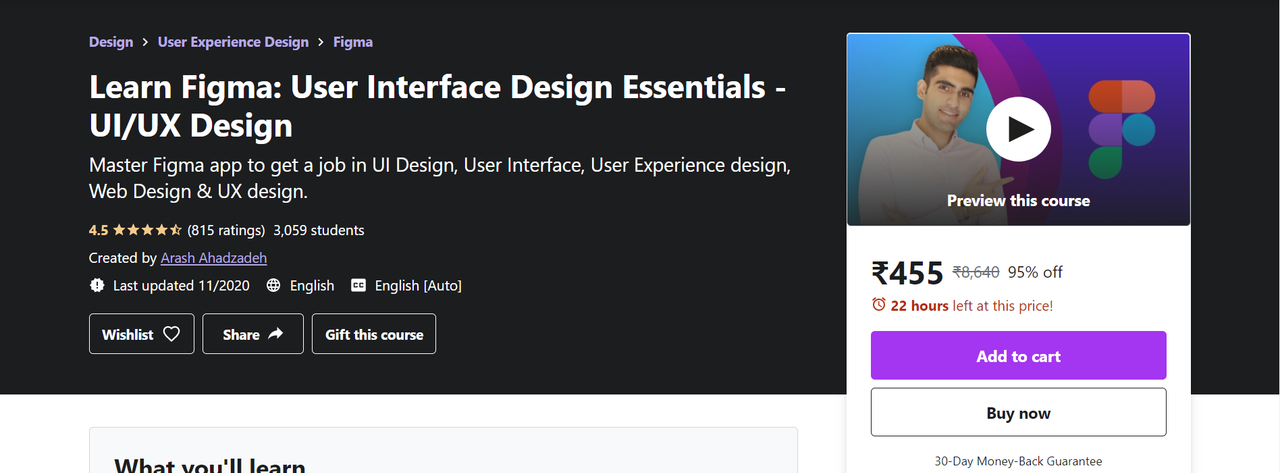Click the Buy now button

pos(1018,413)
